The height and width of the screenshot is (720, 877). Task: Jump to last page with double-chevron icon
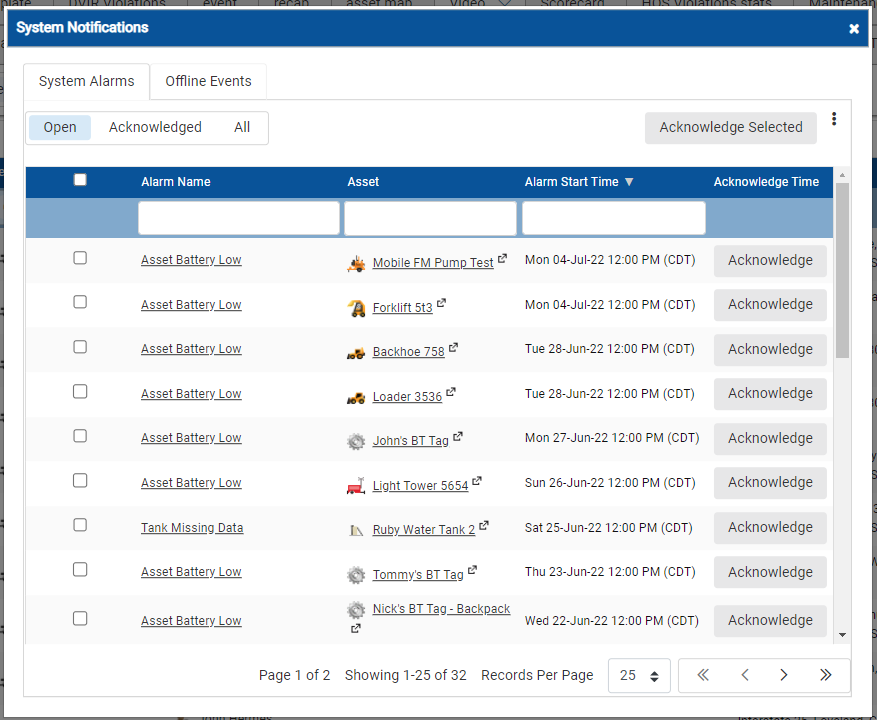(x=824, y=675)
